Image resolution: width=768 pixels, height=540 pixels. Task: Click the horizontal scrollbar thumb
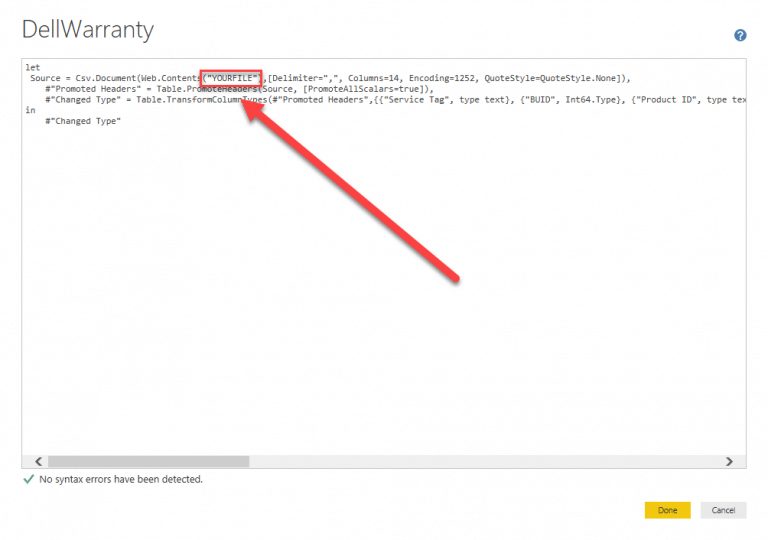pyautogui.click(x=148, y=461)
